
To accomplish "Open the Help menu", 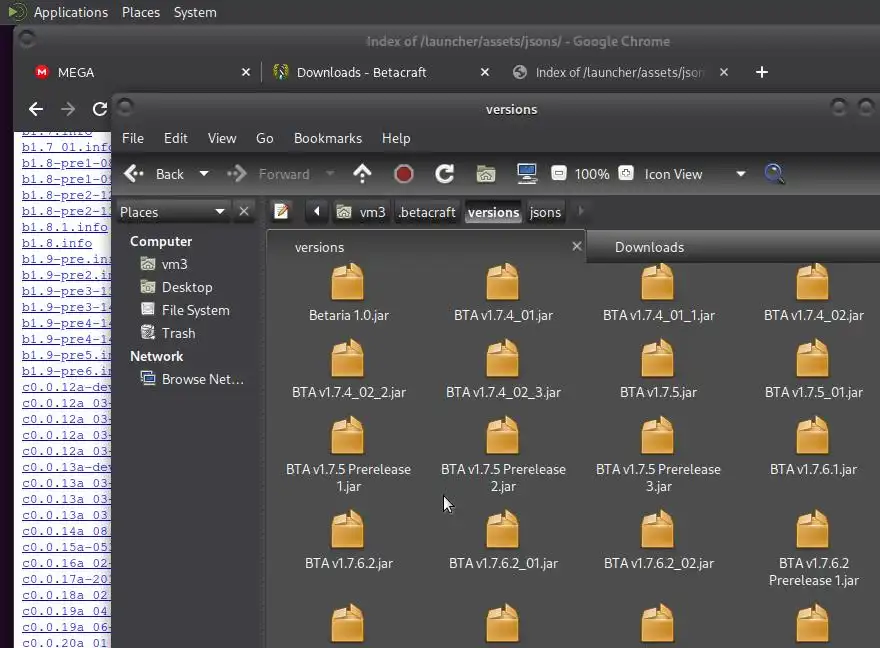I will coord(396,139).
